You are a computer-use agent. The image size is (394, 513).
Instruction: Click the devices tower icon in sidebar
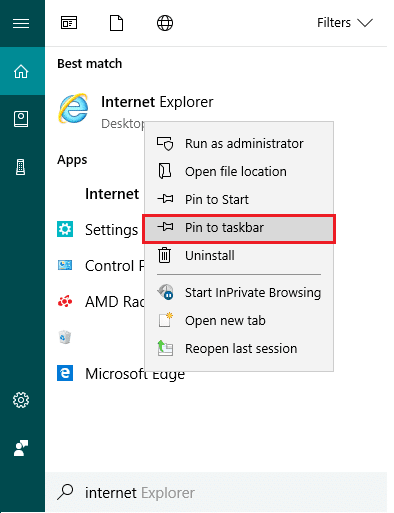click(21, 167)
